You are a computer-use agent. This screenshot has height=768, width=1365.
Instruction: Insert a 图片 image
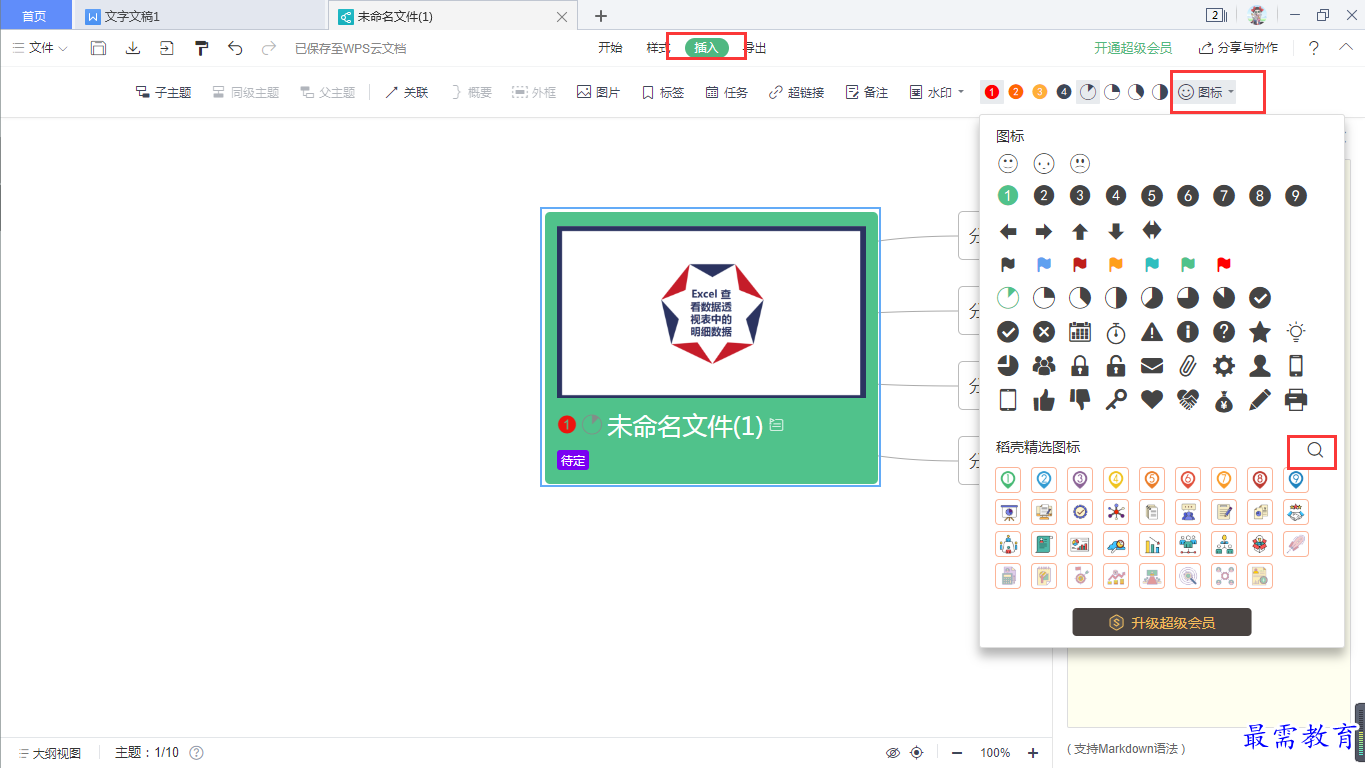[598, 92]
